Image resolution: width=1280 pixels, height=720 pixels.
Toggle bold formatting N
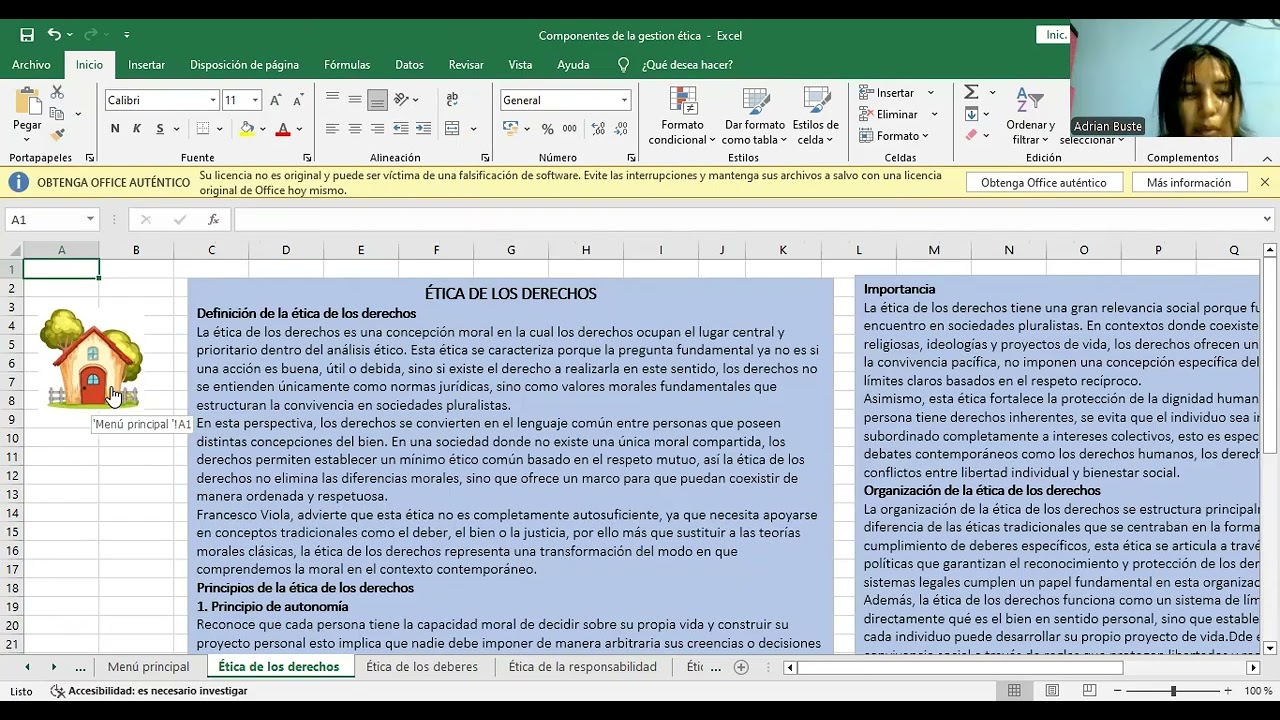115,128
